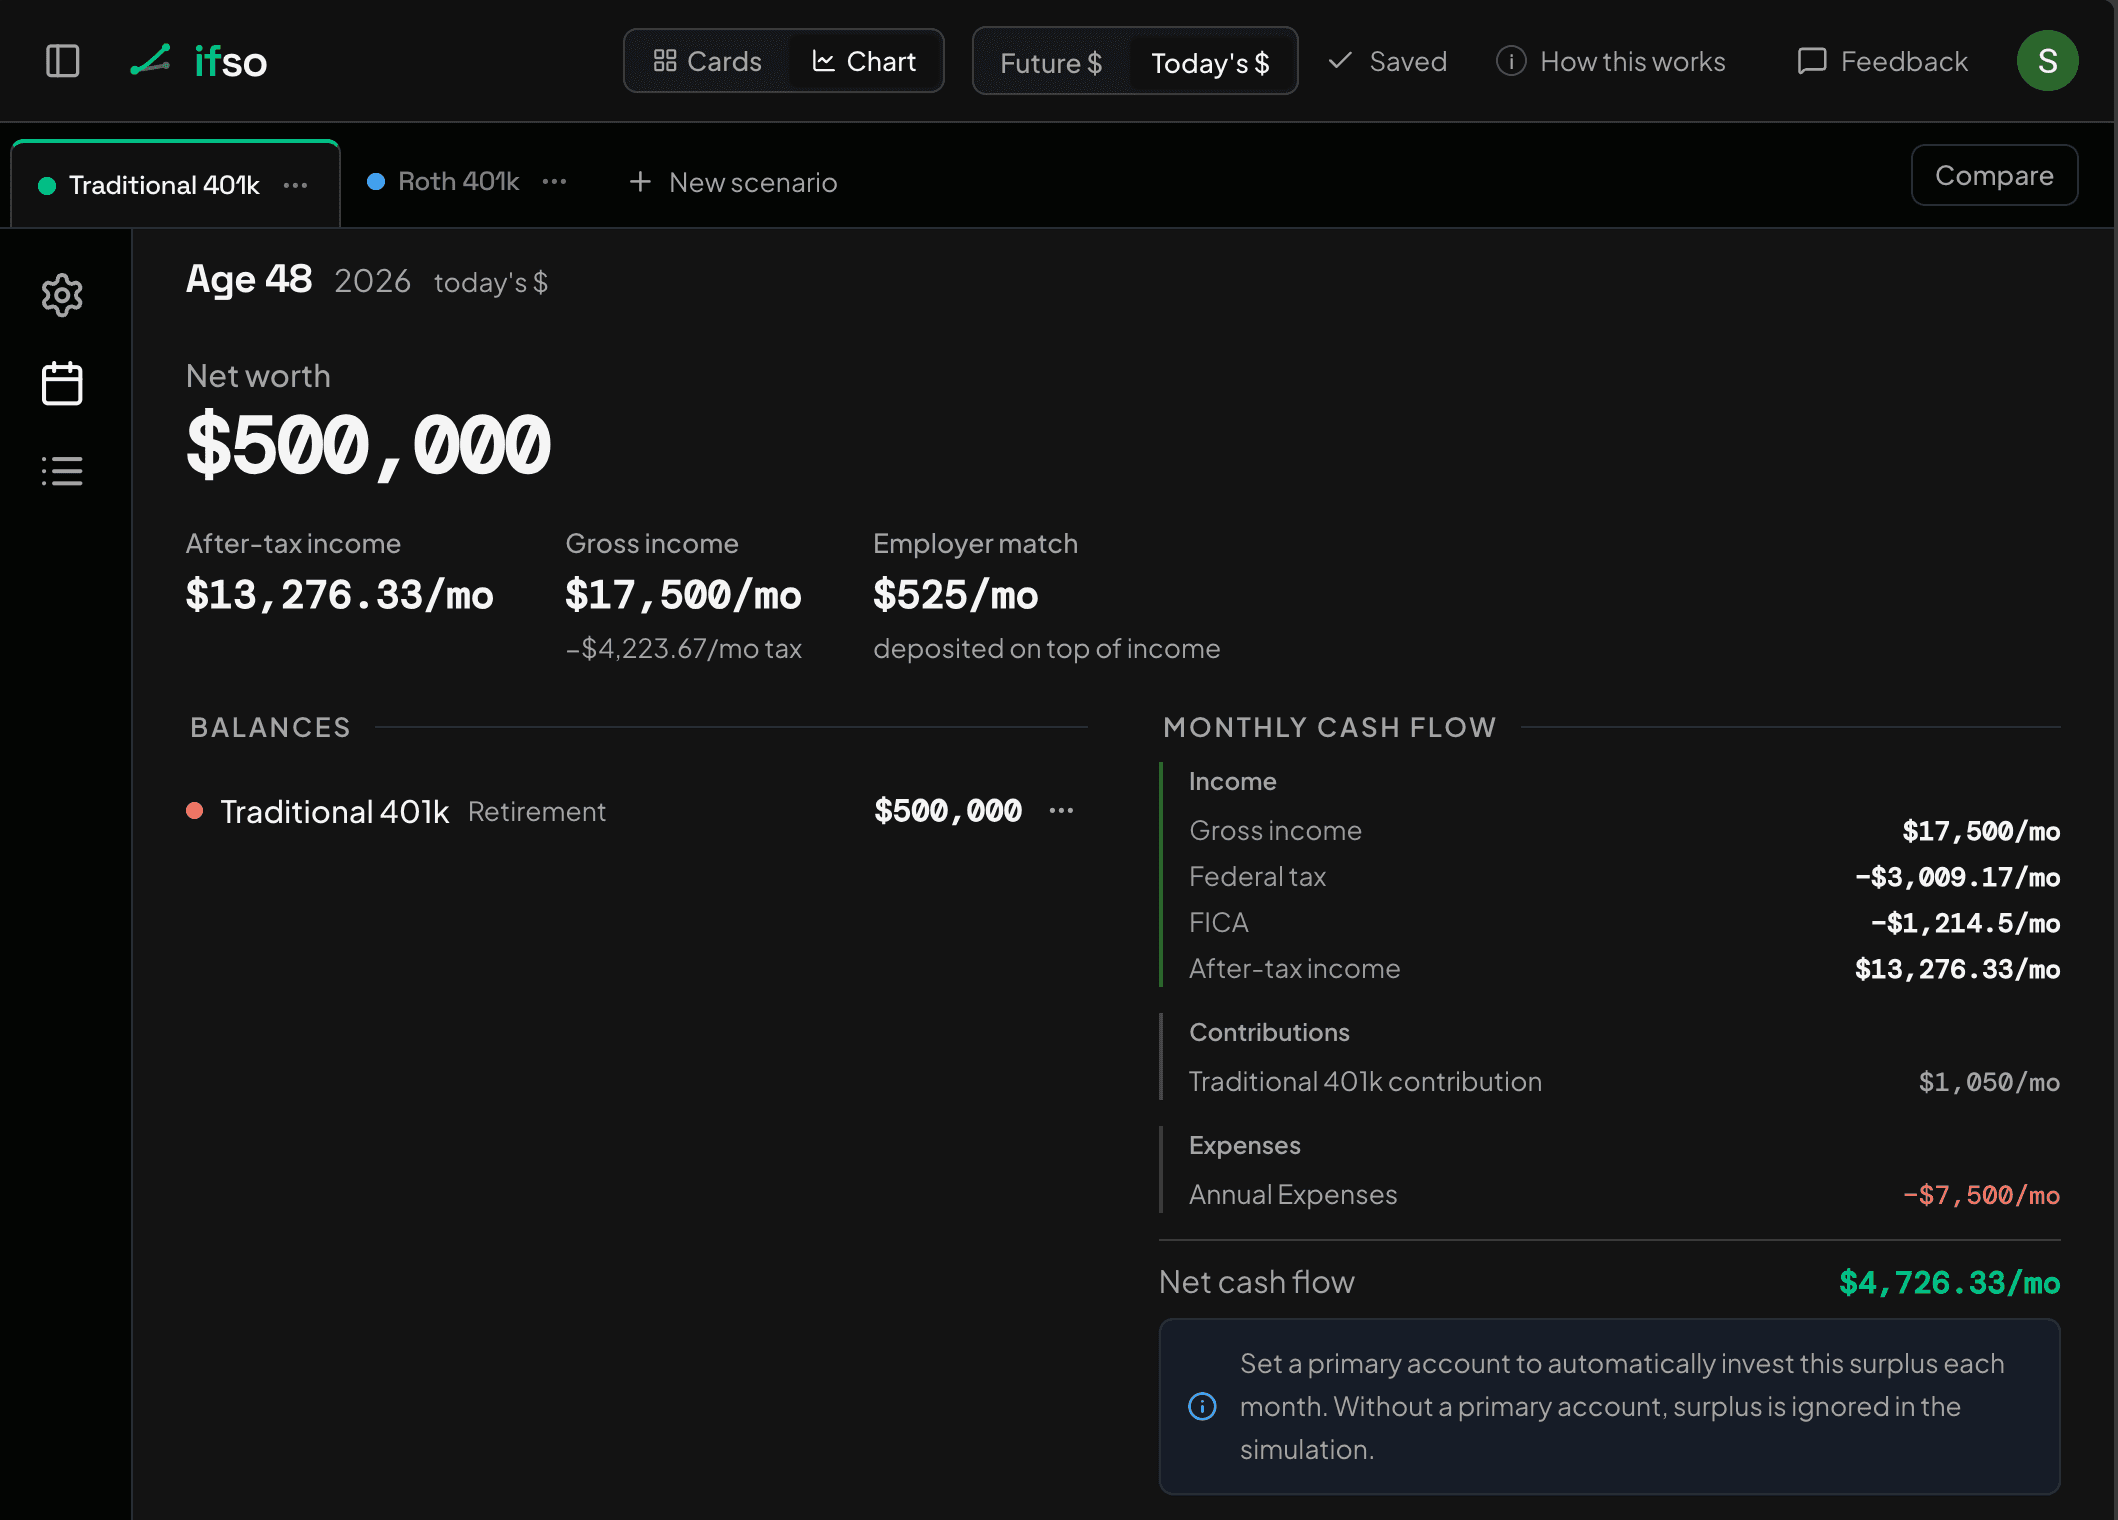Click the info icon in surplus notice
The width and height of the screenshot is (2118, 1520).
click(1202, 1406)
